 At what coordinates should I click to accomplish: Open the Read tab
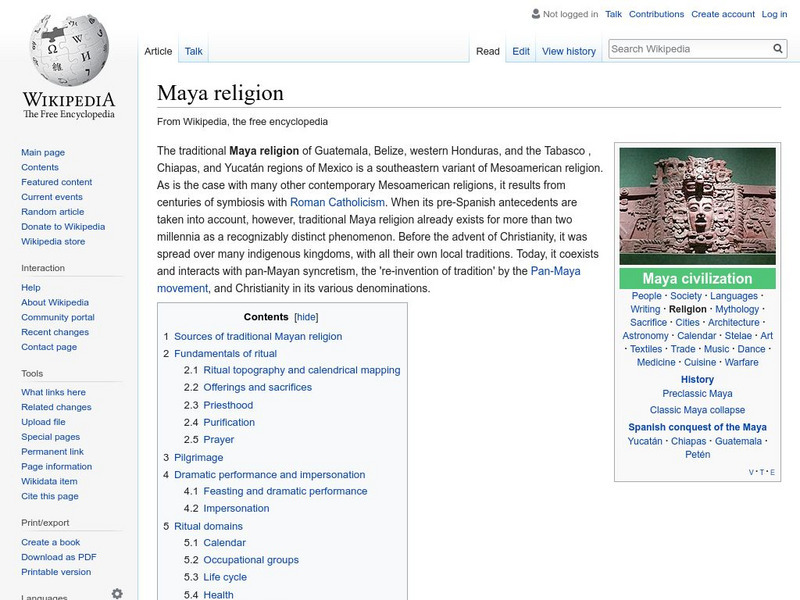(488, 51)
